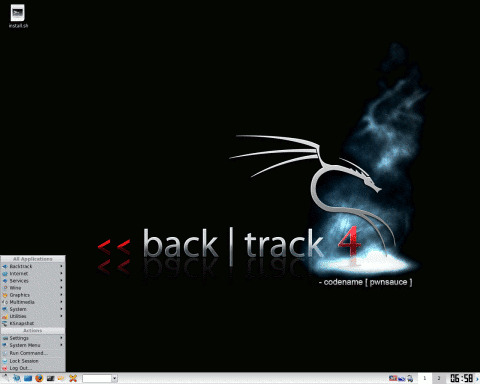Open the run command dropdown arrow
Screen dimensions: 480x384
click(114, 378)
